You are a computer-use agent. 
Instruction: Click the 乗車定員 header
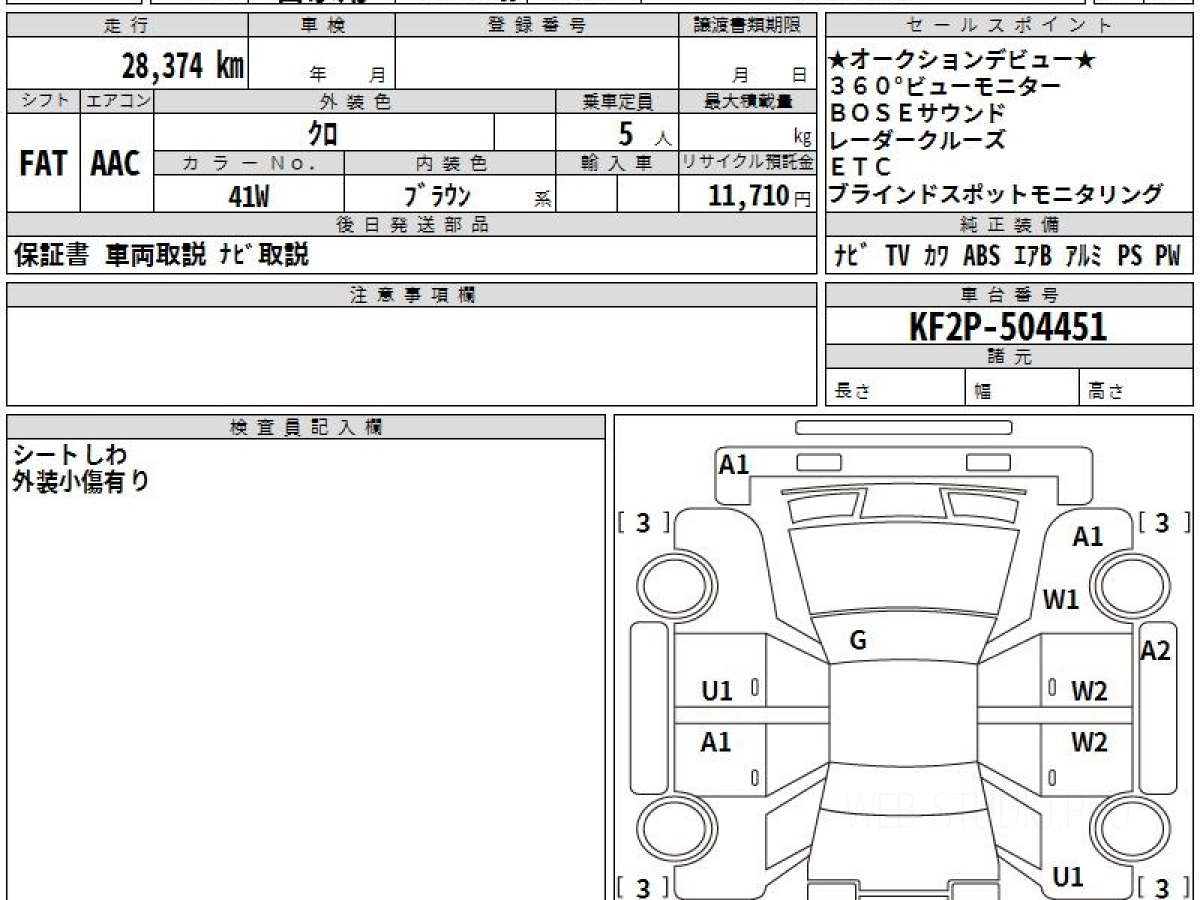click(617, 102)
